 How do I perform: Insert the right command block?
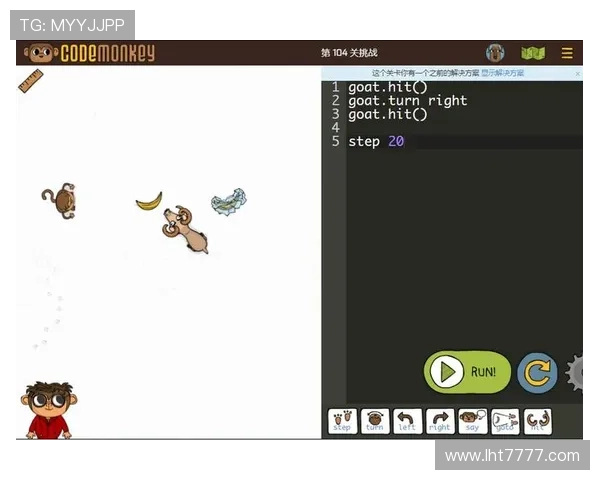pyautogui.click(x=440, y=422)
